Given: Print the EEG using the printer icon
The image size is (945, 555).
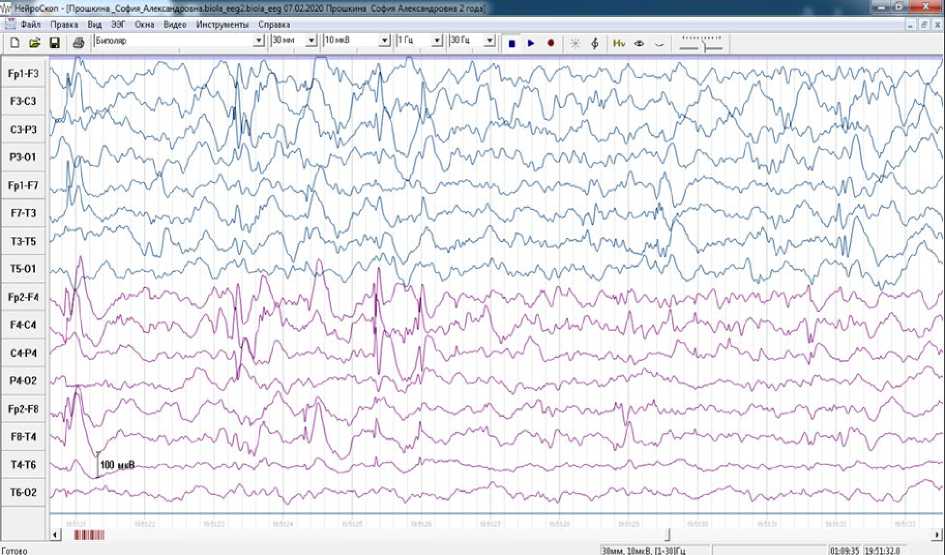Looking at the screenshot, I should point(77,43).
